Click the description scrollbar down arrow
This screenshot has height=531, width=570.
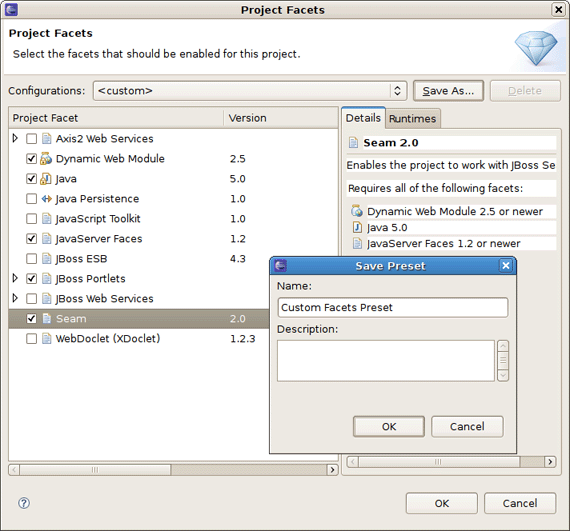coord(503,375)
